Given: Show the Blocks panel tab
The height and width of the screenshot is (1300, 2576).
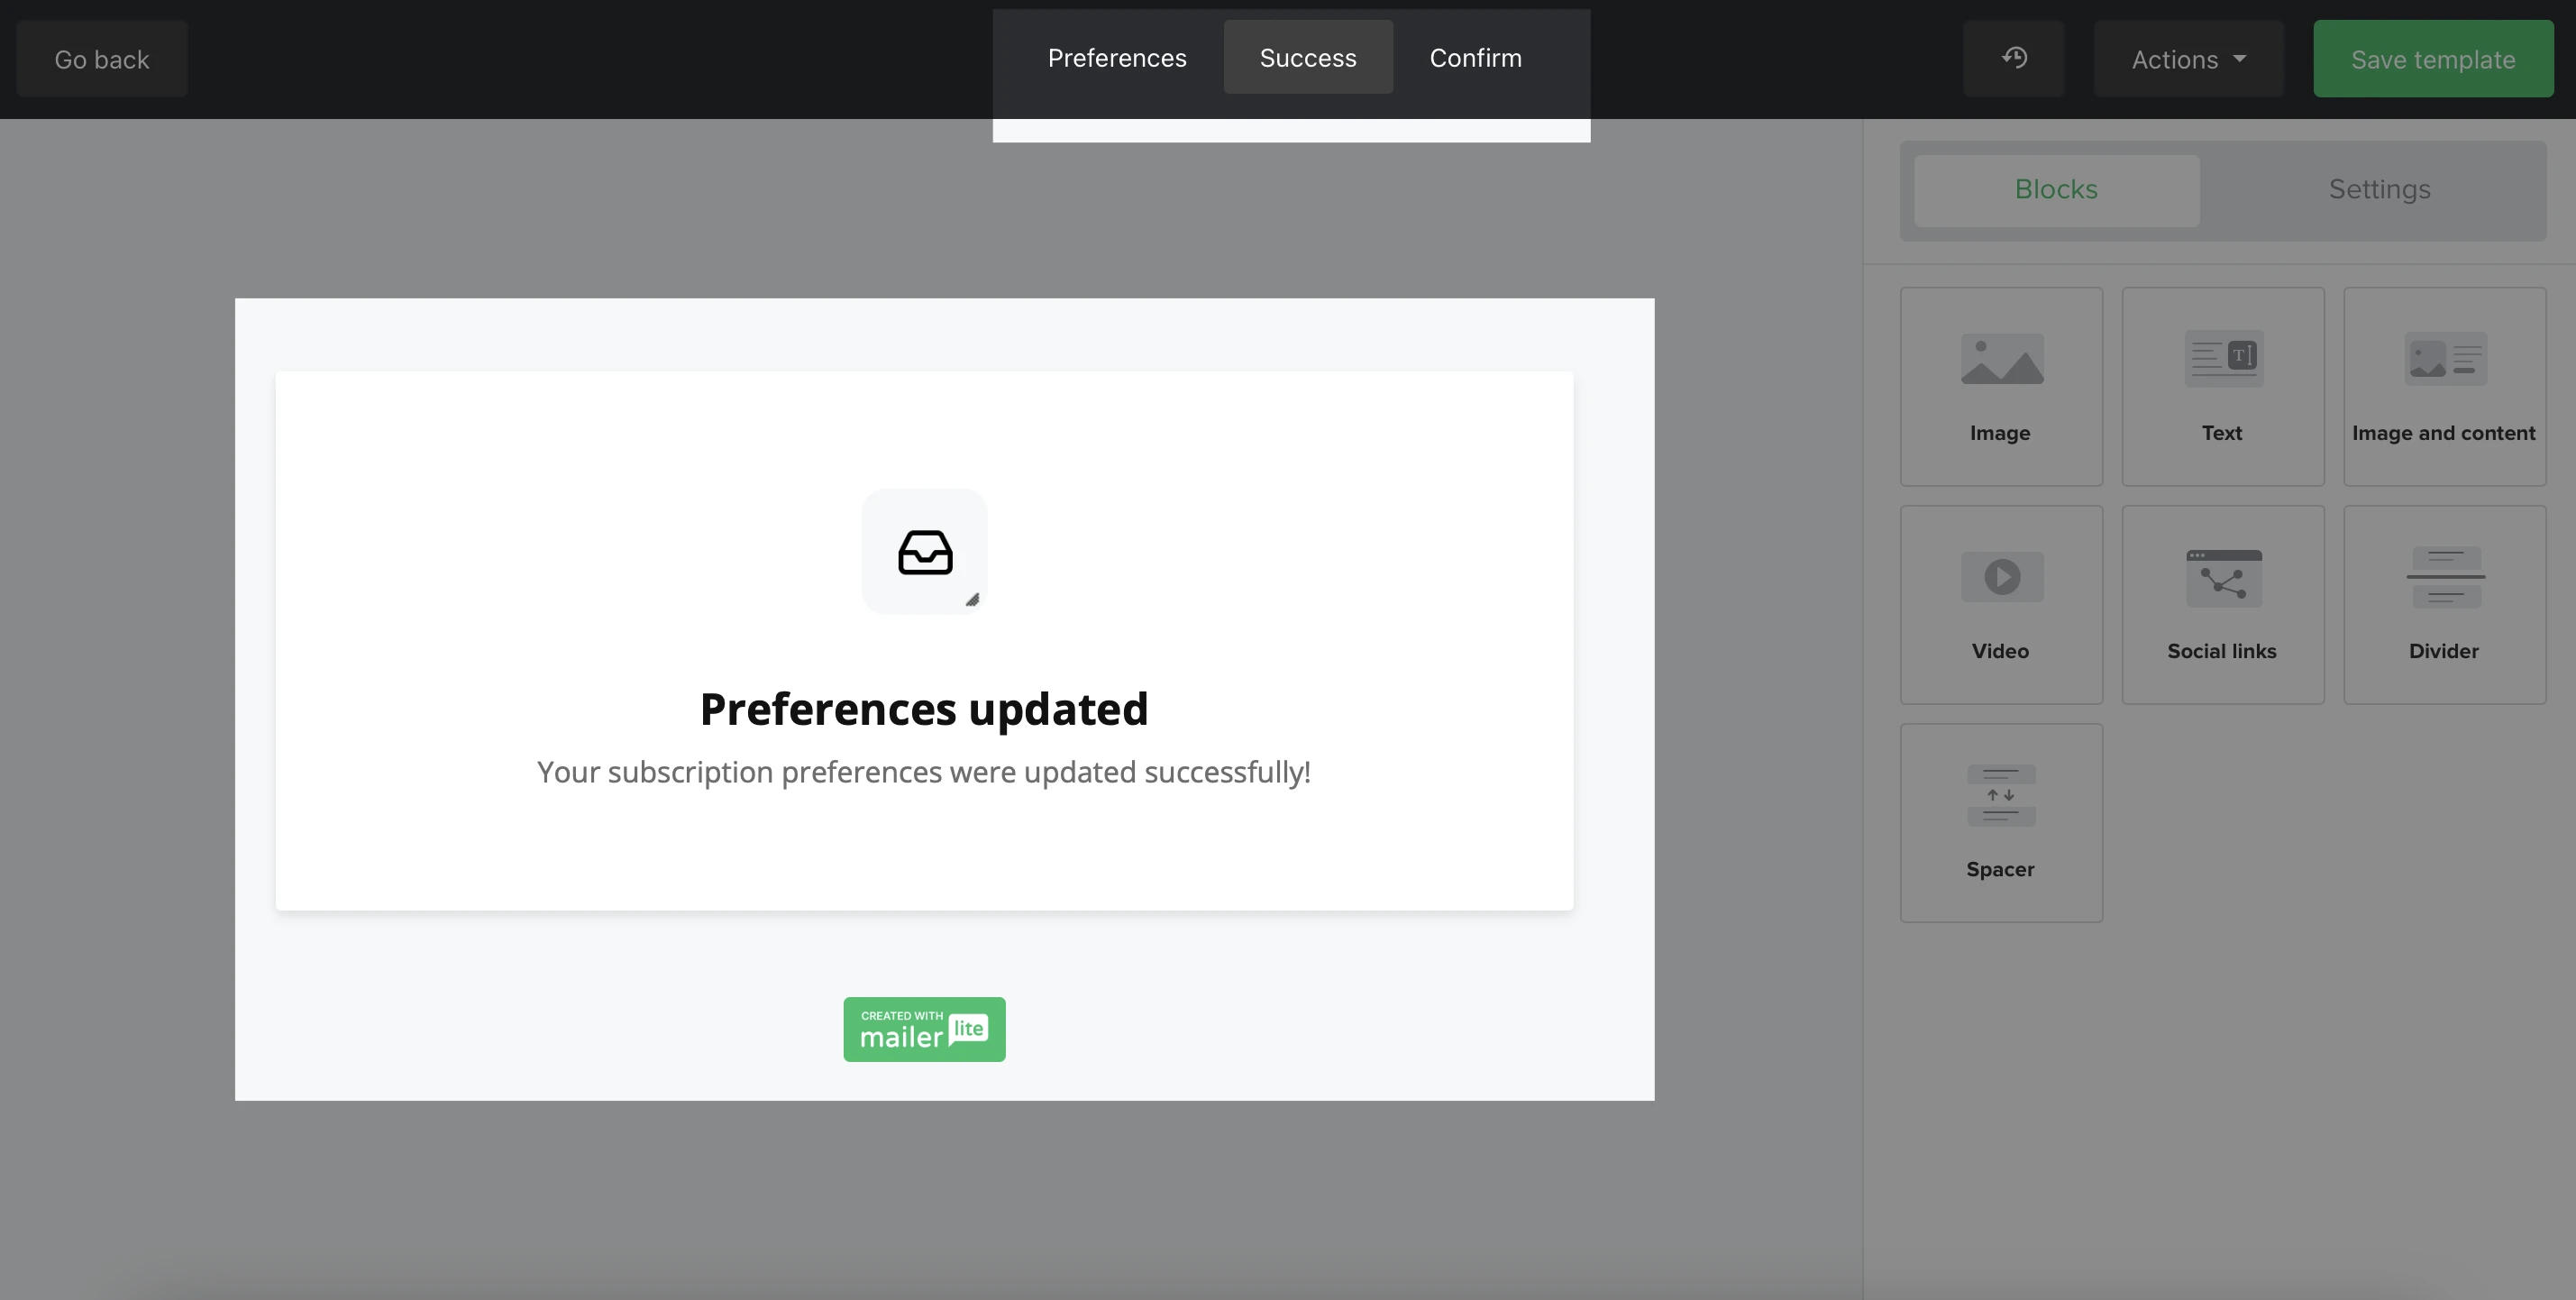Looking at the screenshot, I should pyautogui.click(x=2056, y=190).
